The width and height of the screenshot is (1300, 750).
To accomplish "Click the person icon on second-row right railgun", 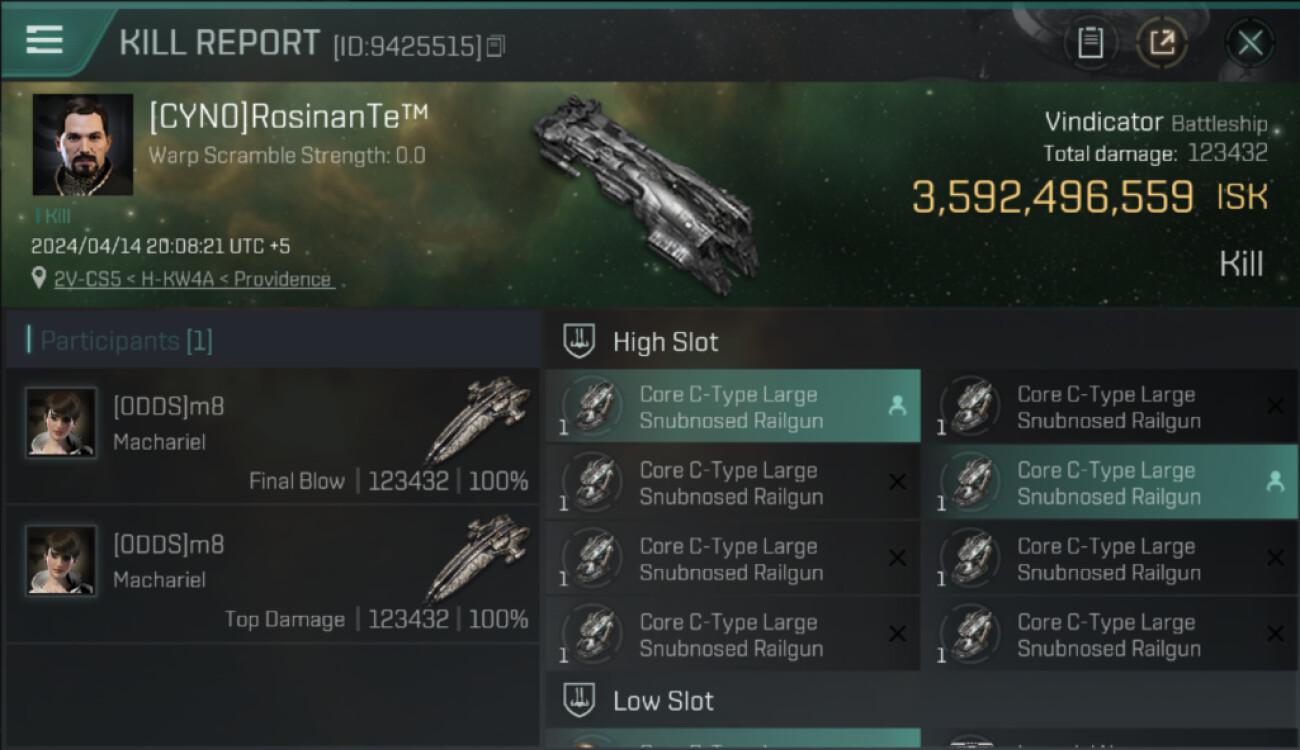I will tap(1275, 482).
